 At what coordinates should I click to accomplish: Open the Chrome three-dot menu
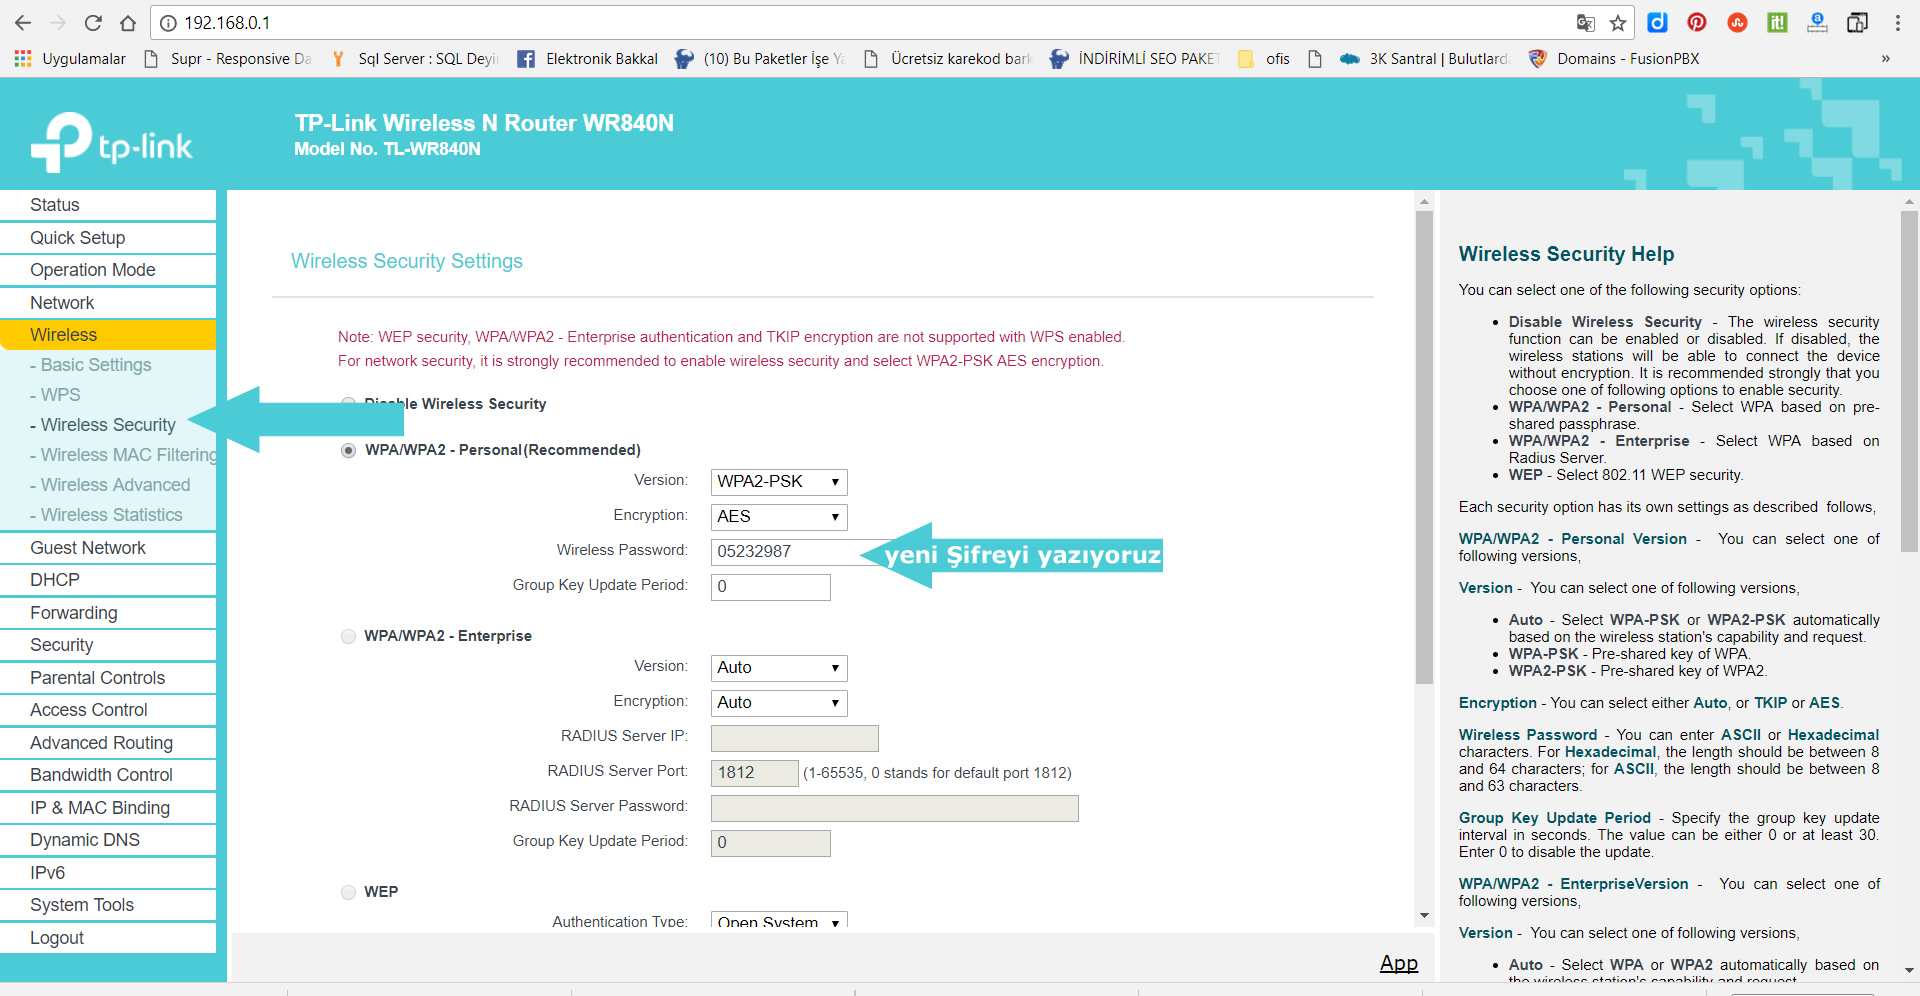tap(1897, 23)
